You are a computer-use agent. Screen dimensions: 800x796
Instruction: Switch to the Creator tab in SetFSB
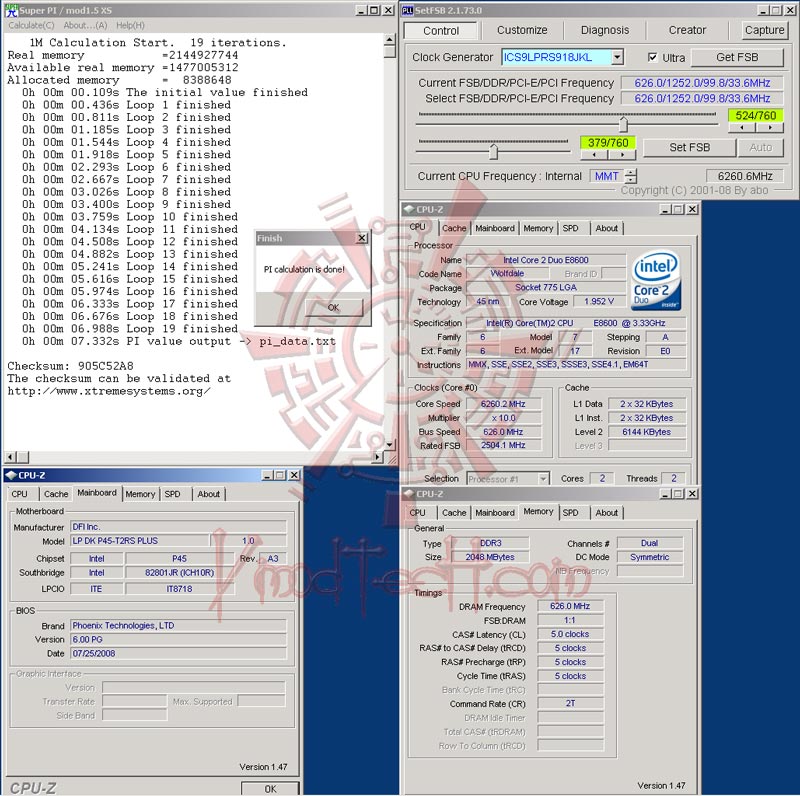(687, 30)
